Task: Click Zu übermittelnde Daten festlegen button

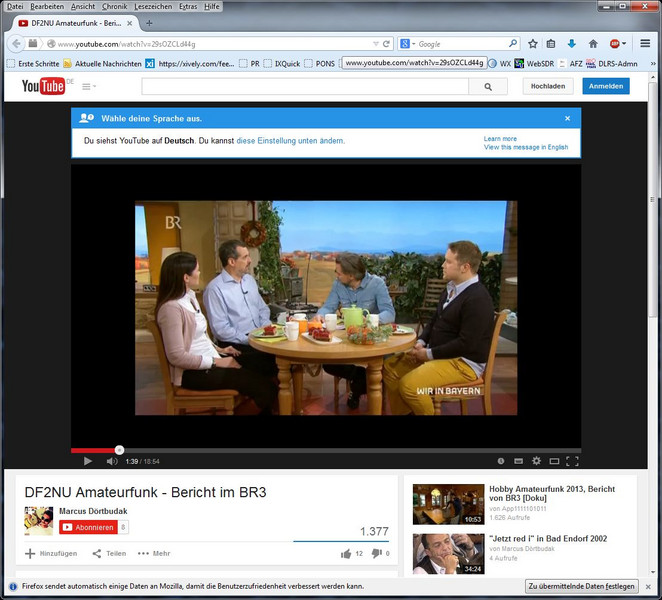Action: (581, 586)
